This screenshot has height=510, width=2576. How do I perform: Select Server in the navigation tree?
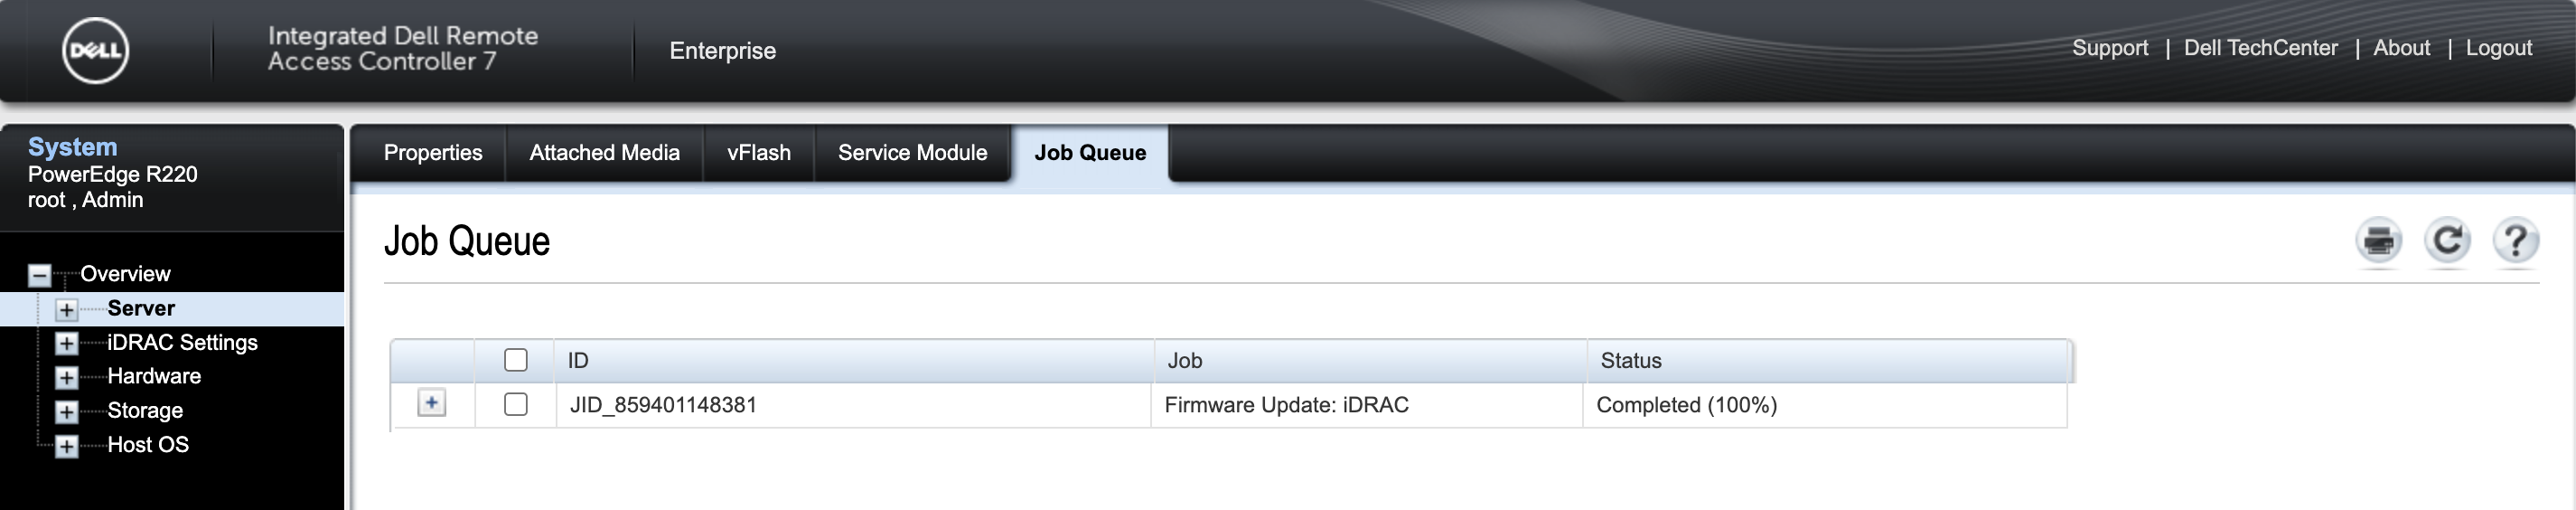click(141, 308)
